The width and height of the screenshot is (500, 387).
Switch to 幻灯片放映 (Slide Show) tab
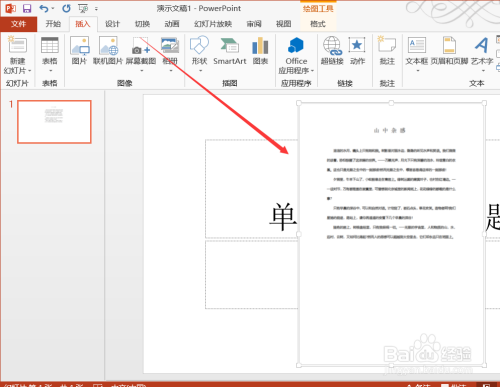tap(213, 24)
